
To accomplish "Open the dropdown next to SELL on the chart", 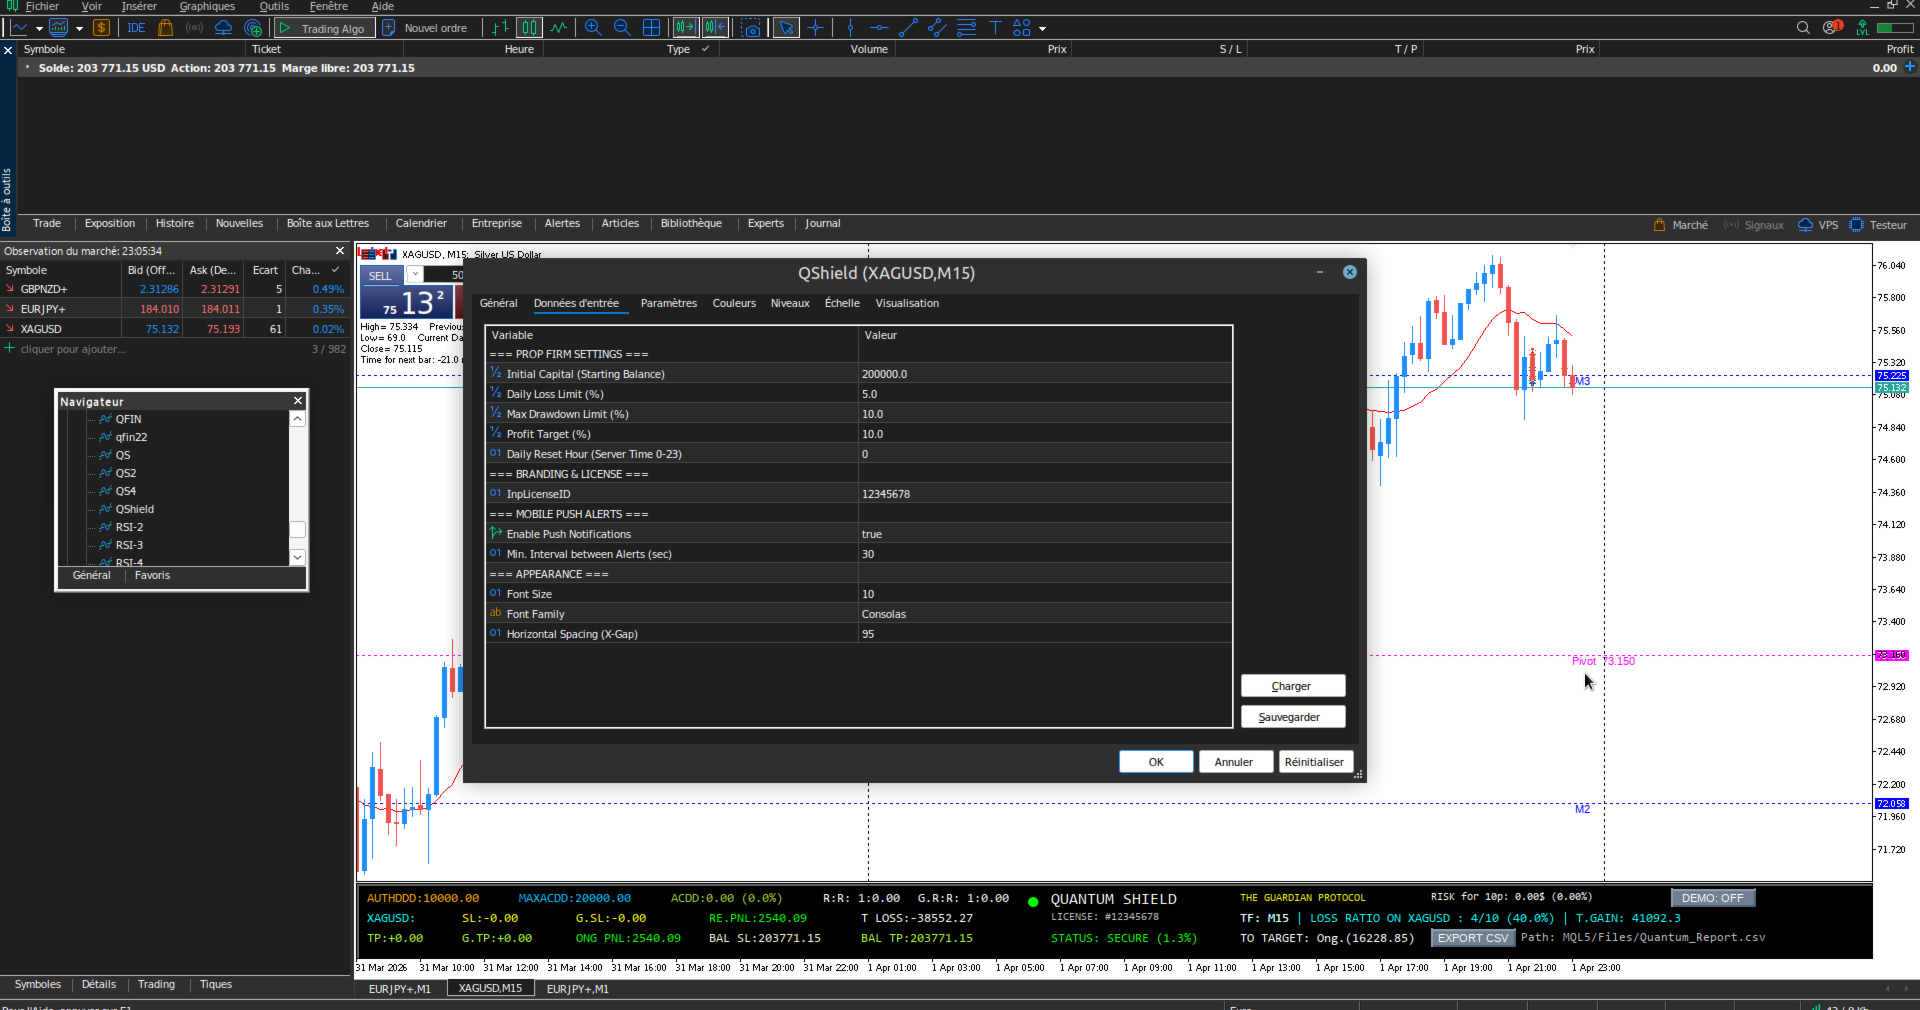I will (x=414, y=275).
